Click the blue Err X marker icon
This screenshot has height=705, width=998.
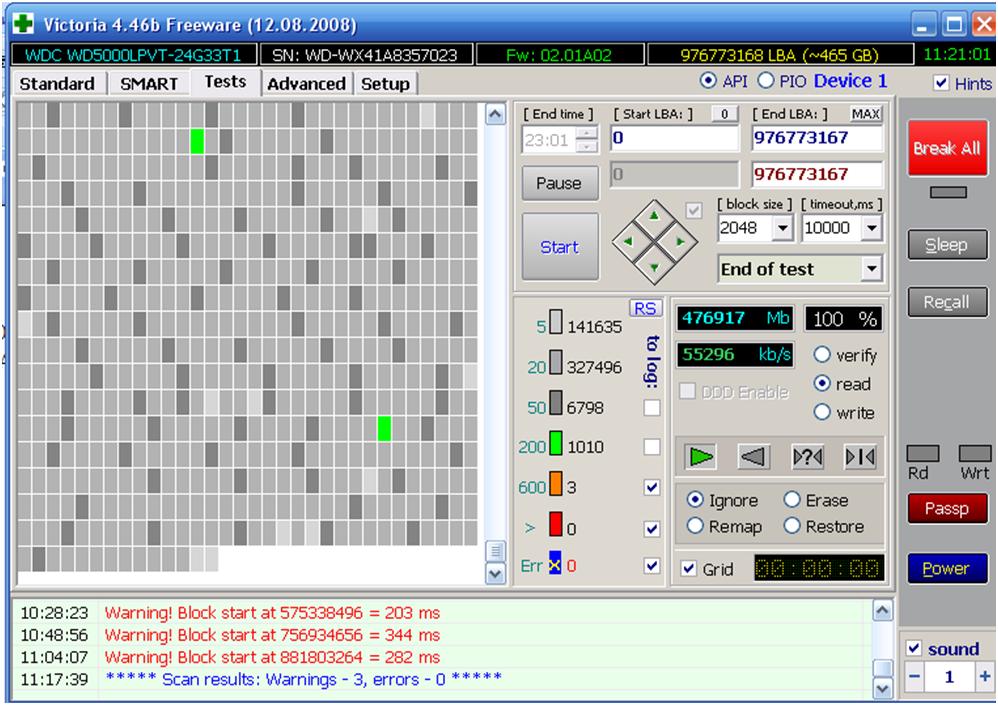coord(555,564)
